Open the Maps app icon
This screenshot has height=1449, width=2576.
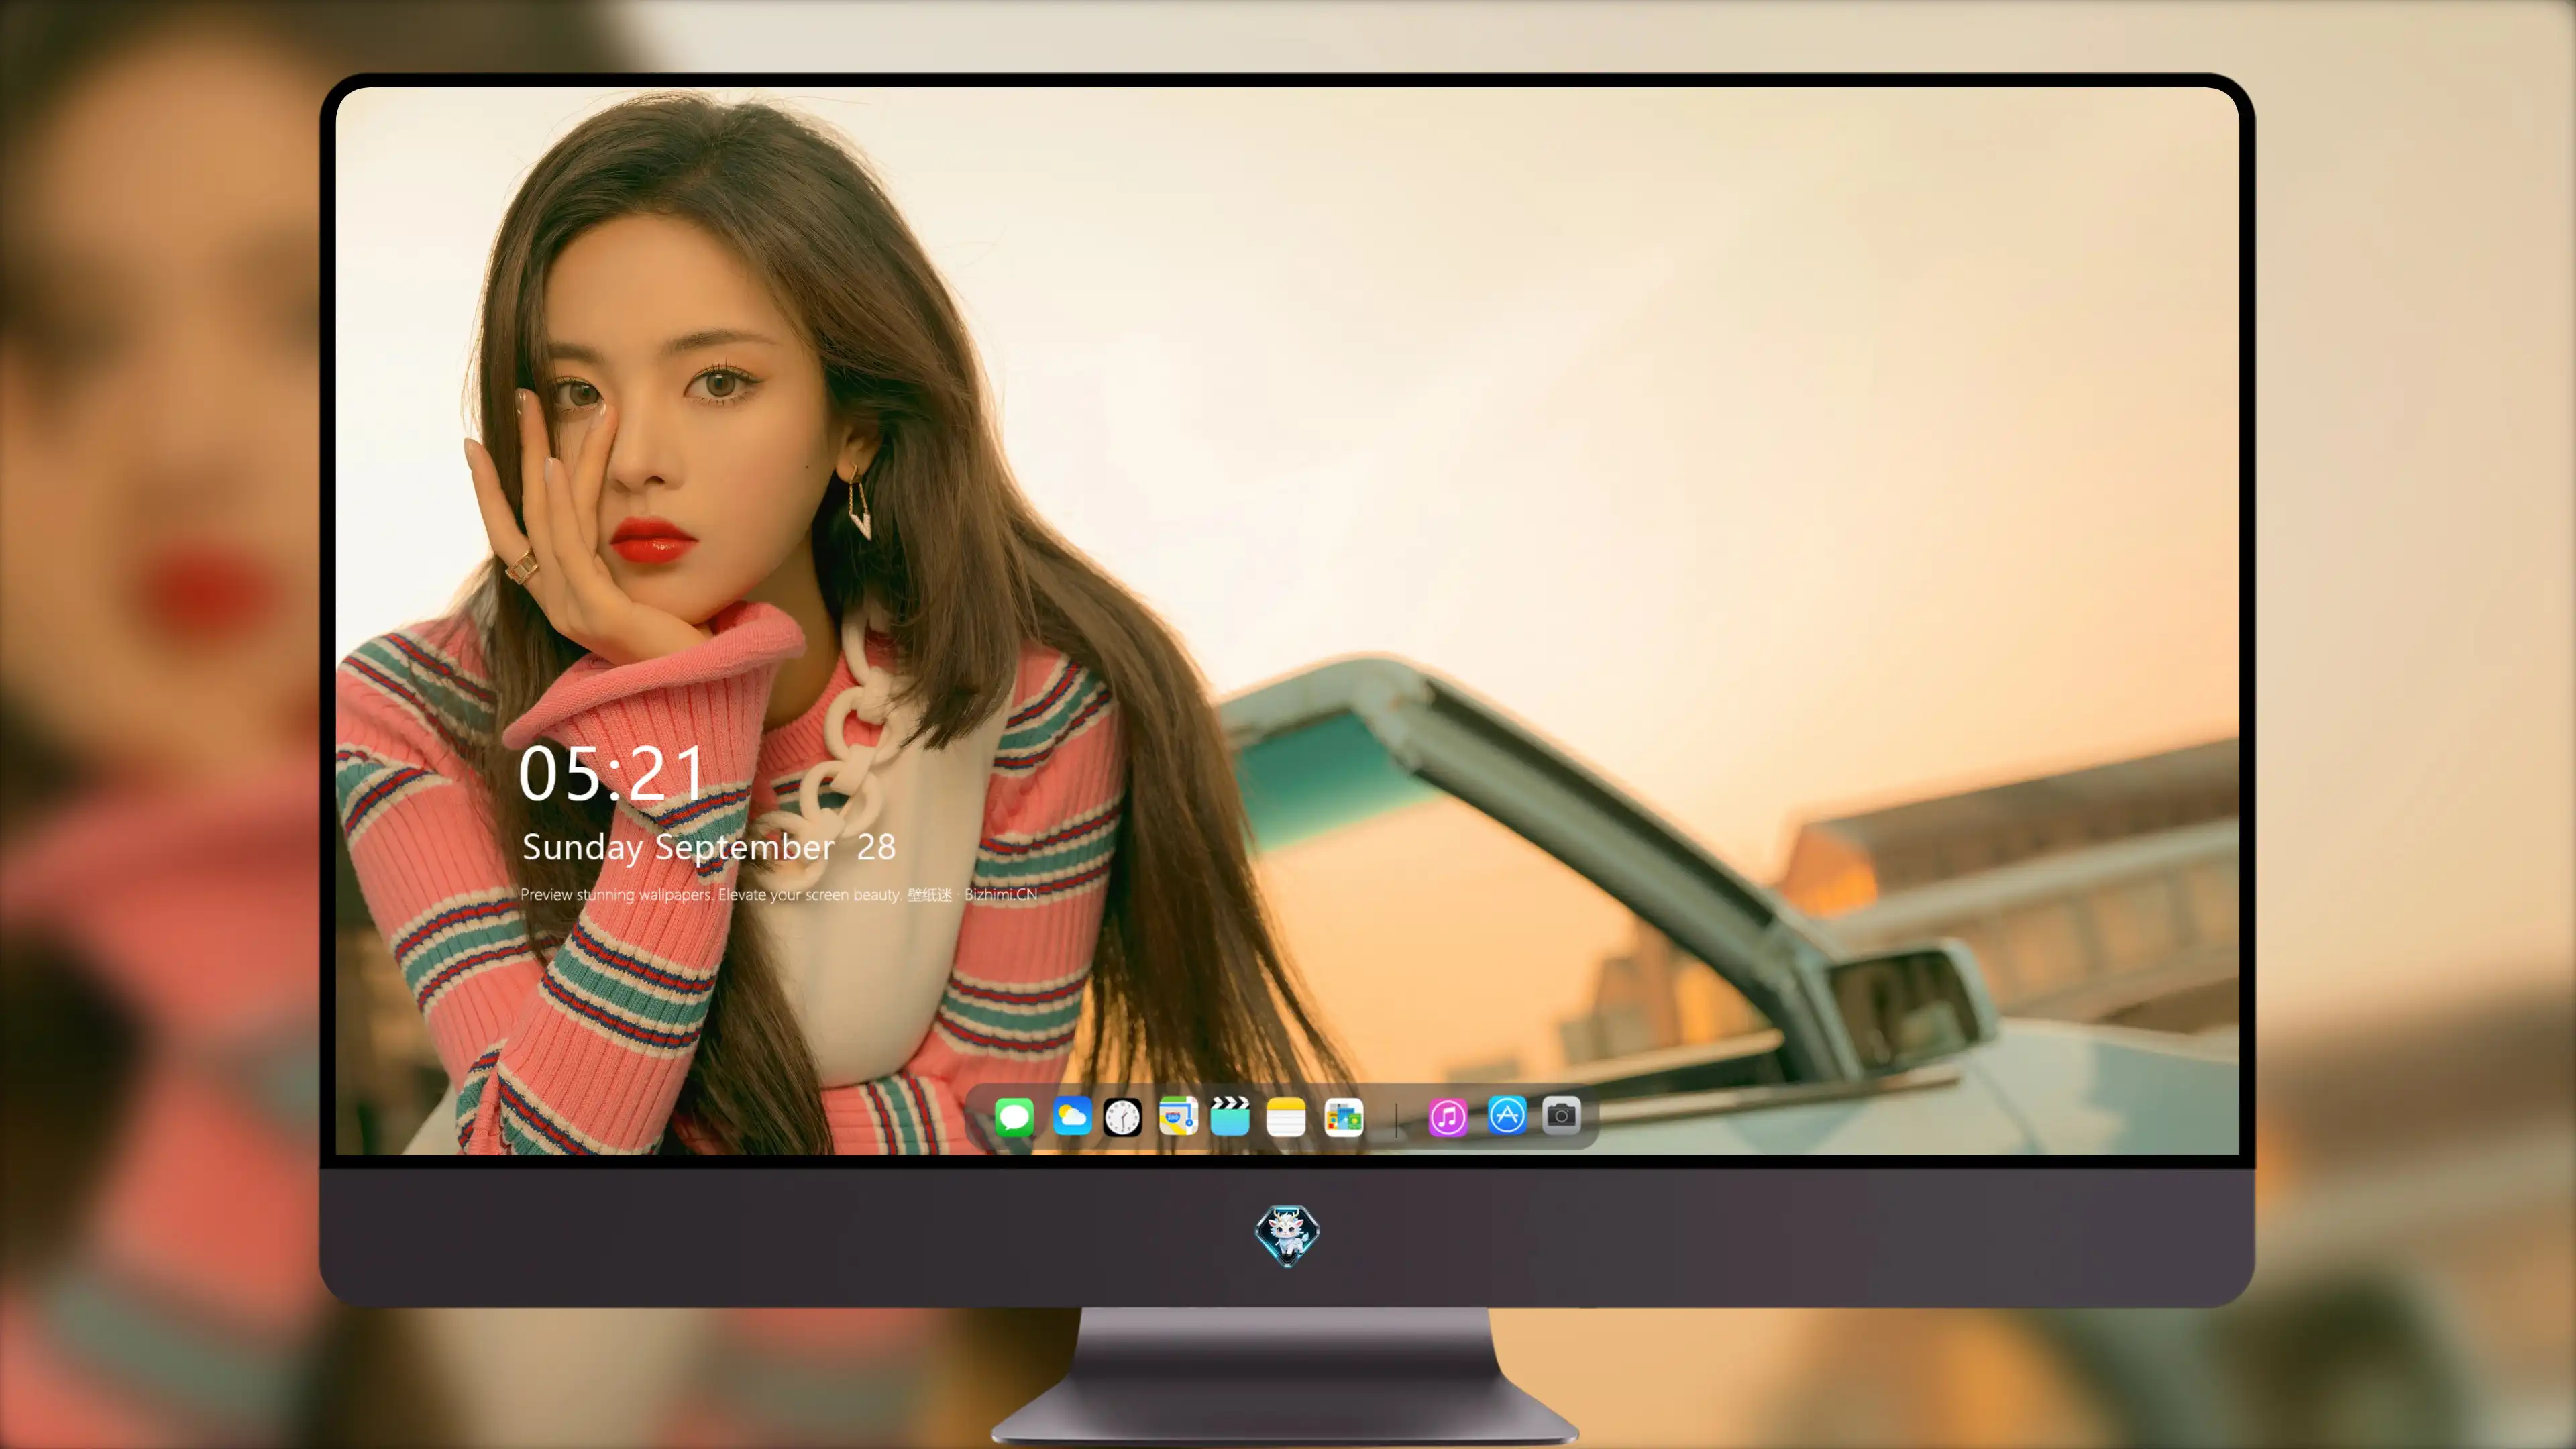pos(1178,1116)
